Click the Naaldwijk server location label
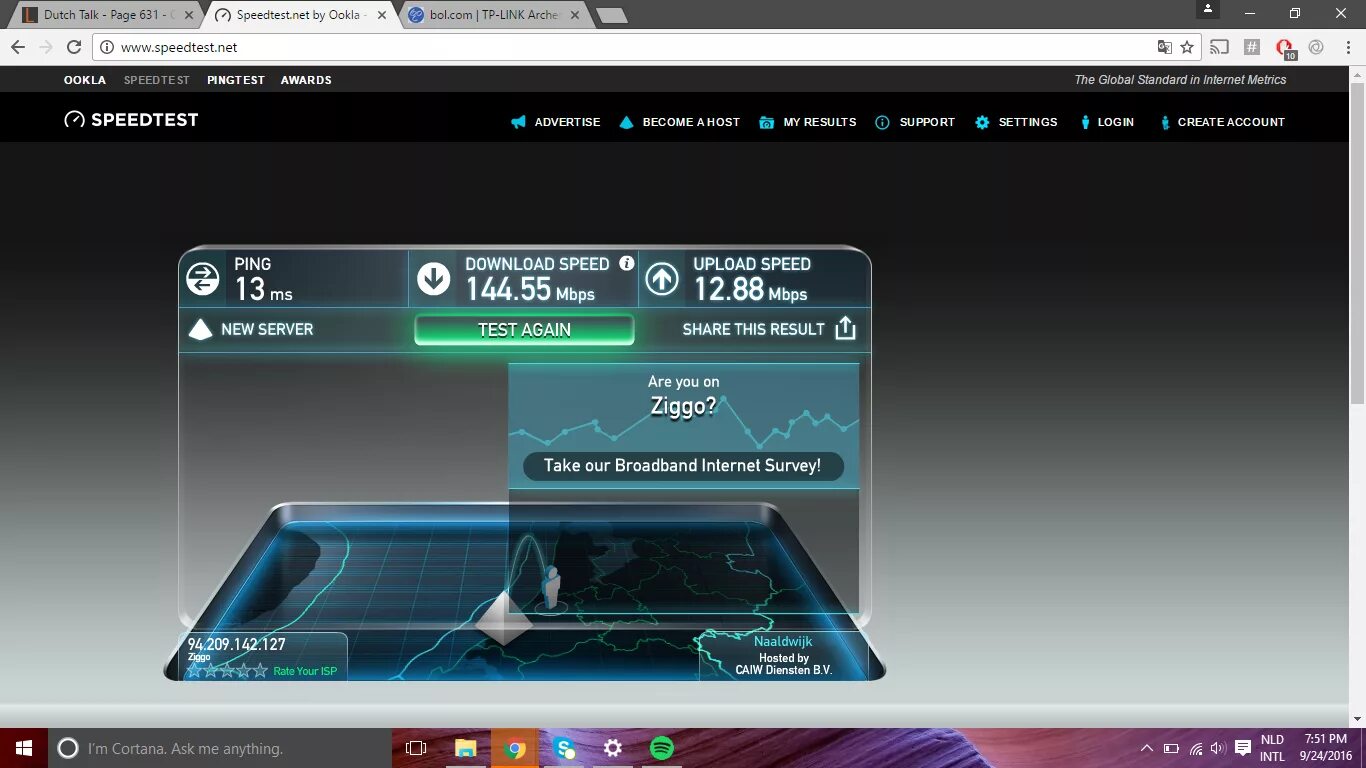 (x=783, y=641)
